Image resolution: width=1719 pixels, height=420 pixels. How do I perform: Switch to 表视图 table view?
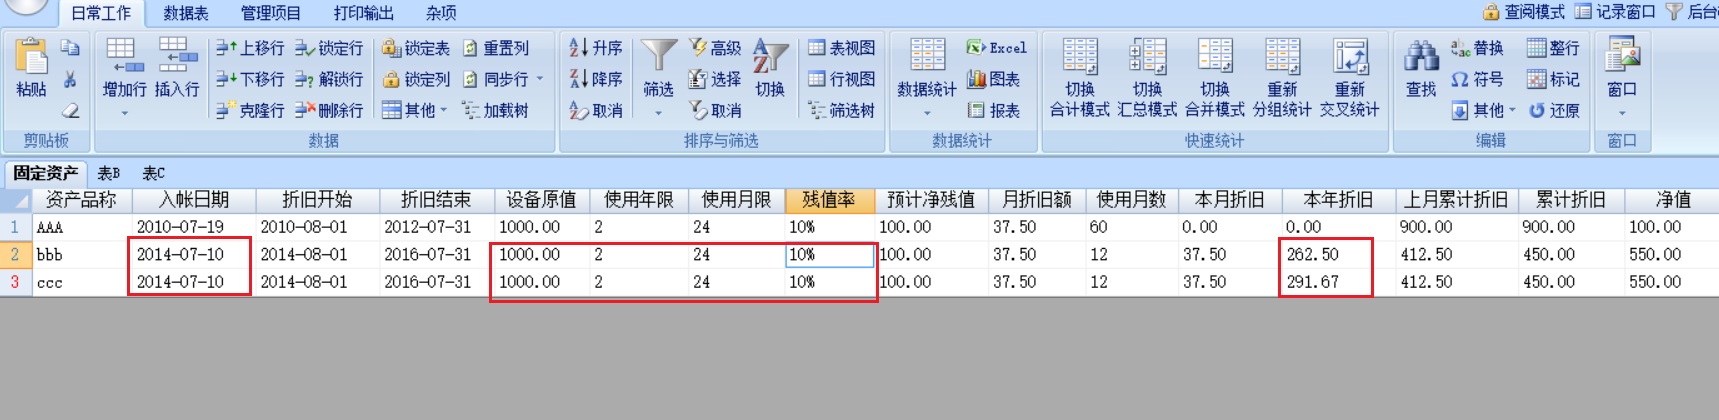(x=841, y=48)
